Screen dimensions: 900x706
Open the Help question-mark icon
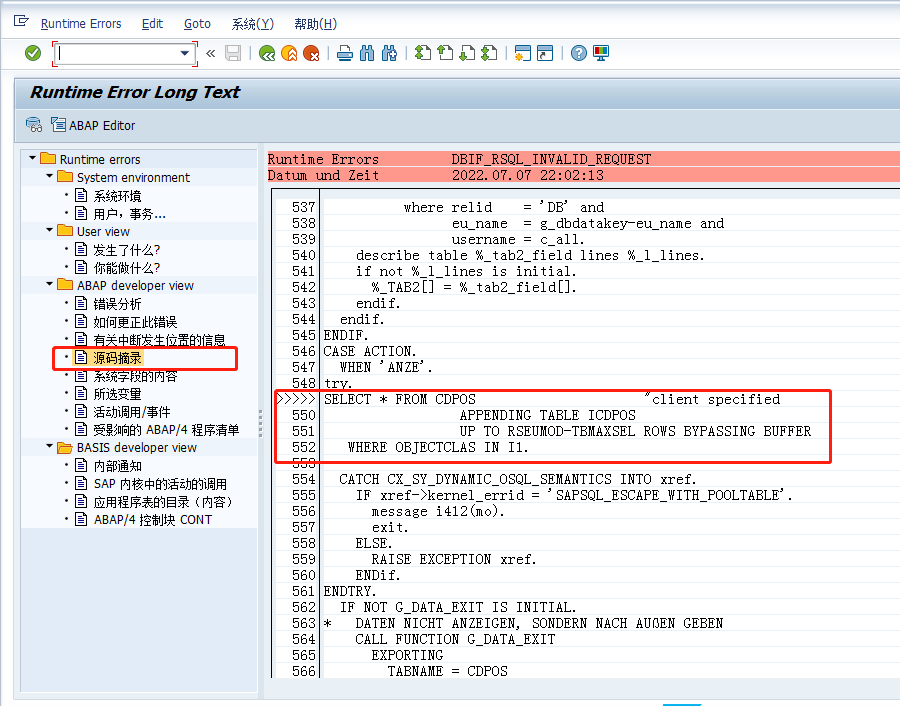pyautogui.click(x=578, y=54)
